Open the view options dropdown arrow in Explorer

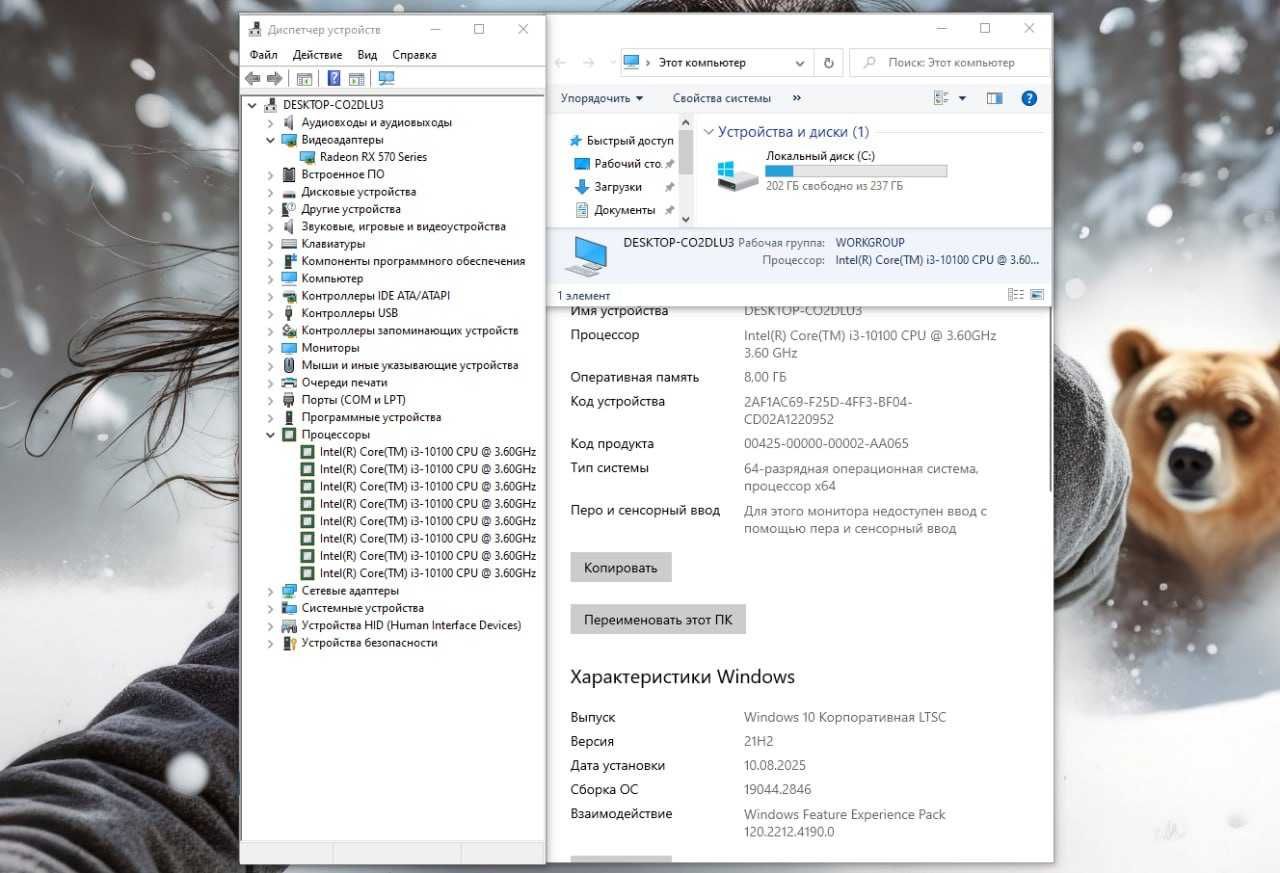pyautogui.click(x=962, y=98)
